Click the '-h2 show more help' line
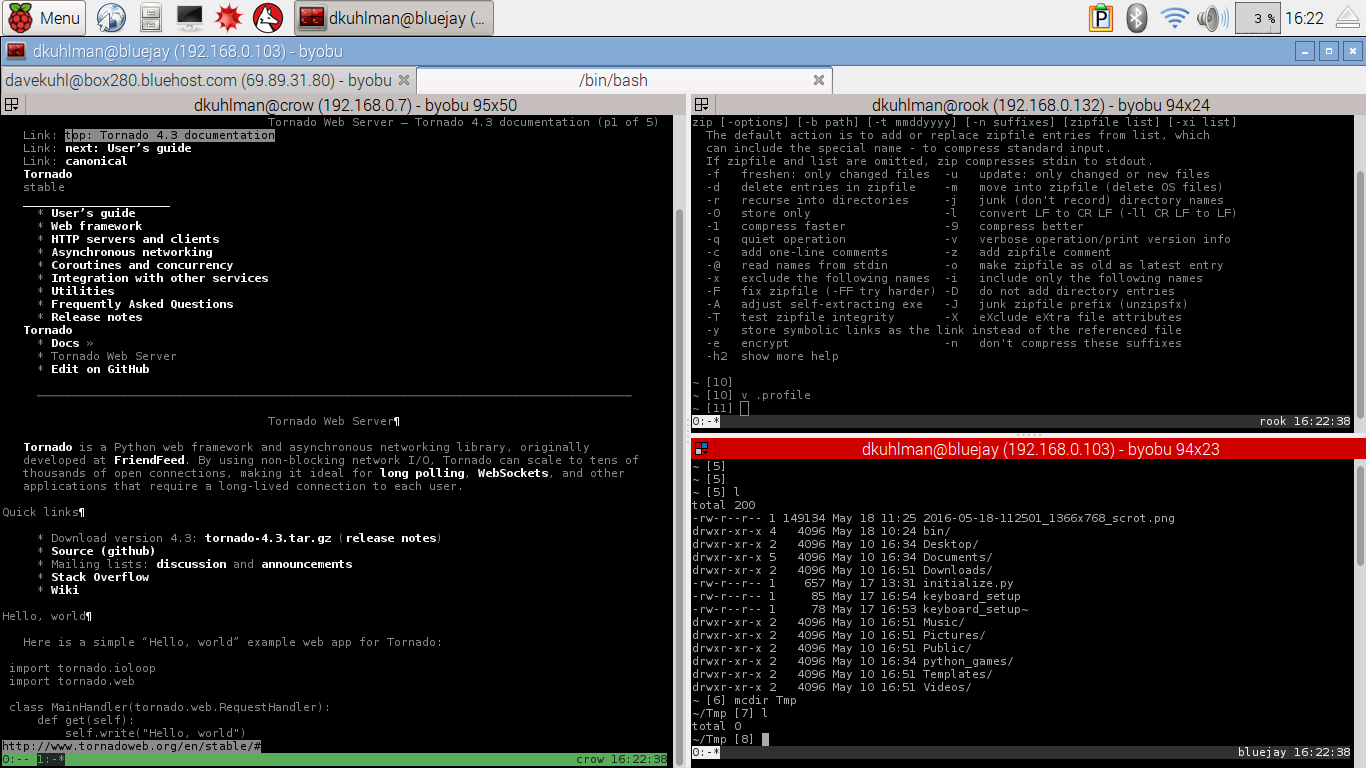 [x=772, y=356]
